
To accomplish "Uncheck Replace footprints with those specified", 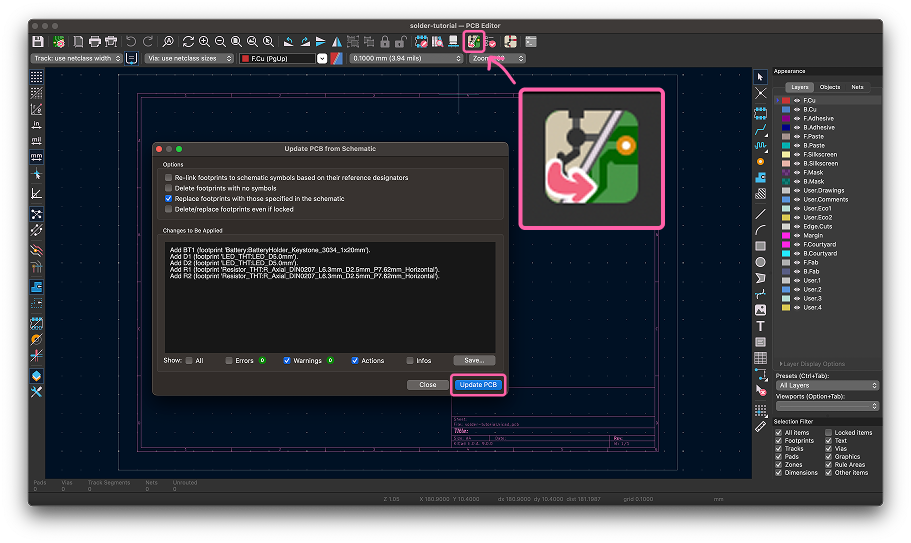I will [x=169, y=199].
